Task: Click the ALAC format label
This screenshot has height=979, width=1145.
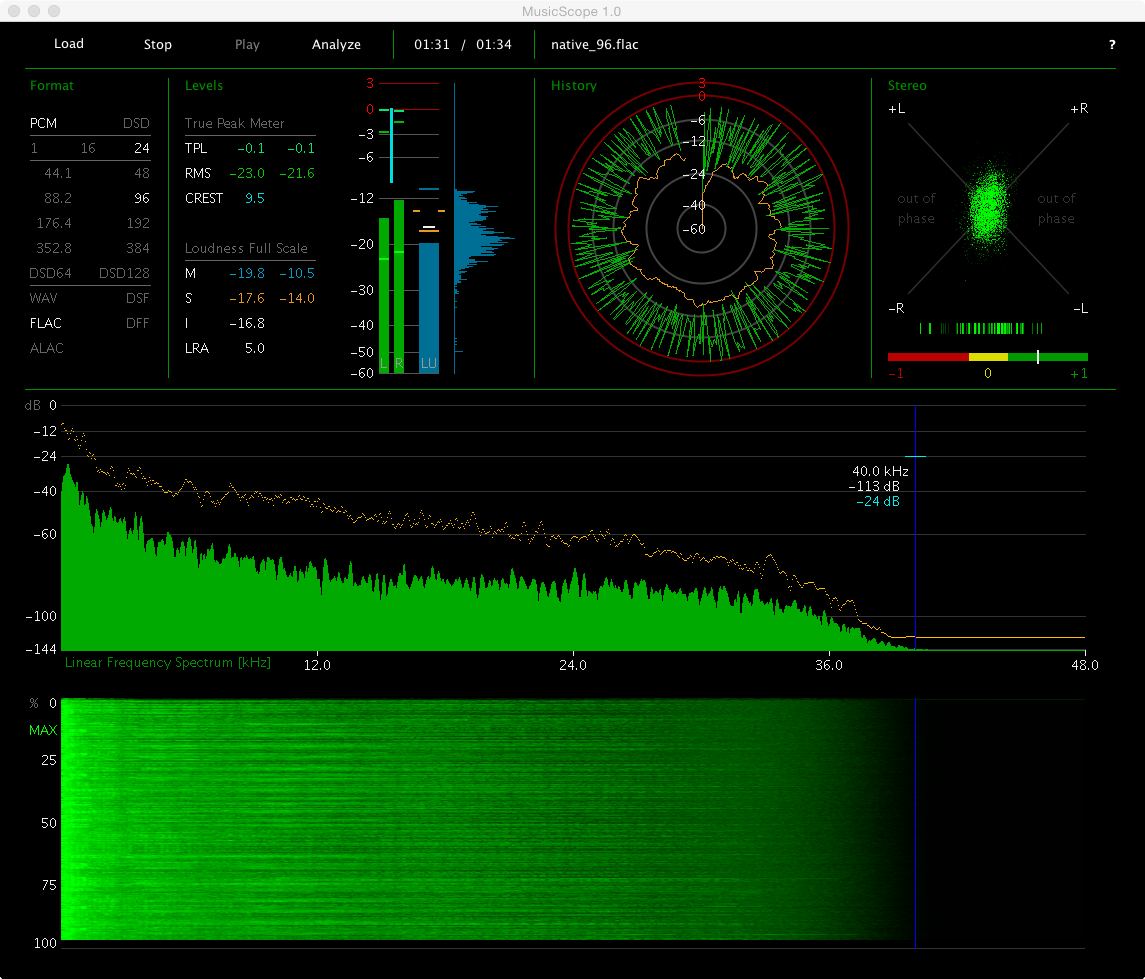Action: pos(47,348)
